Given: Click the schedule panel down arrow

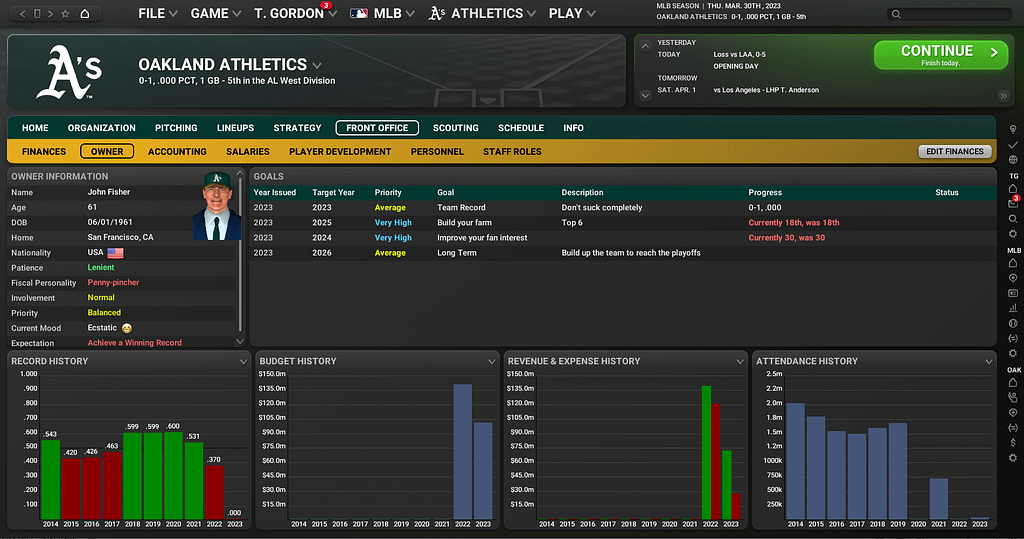Looking at the screenshot, I should pyautogui.click(x=645, y=96).
